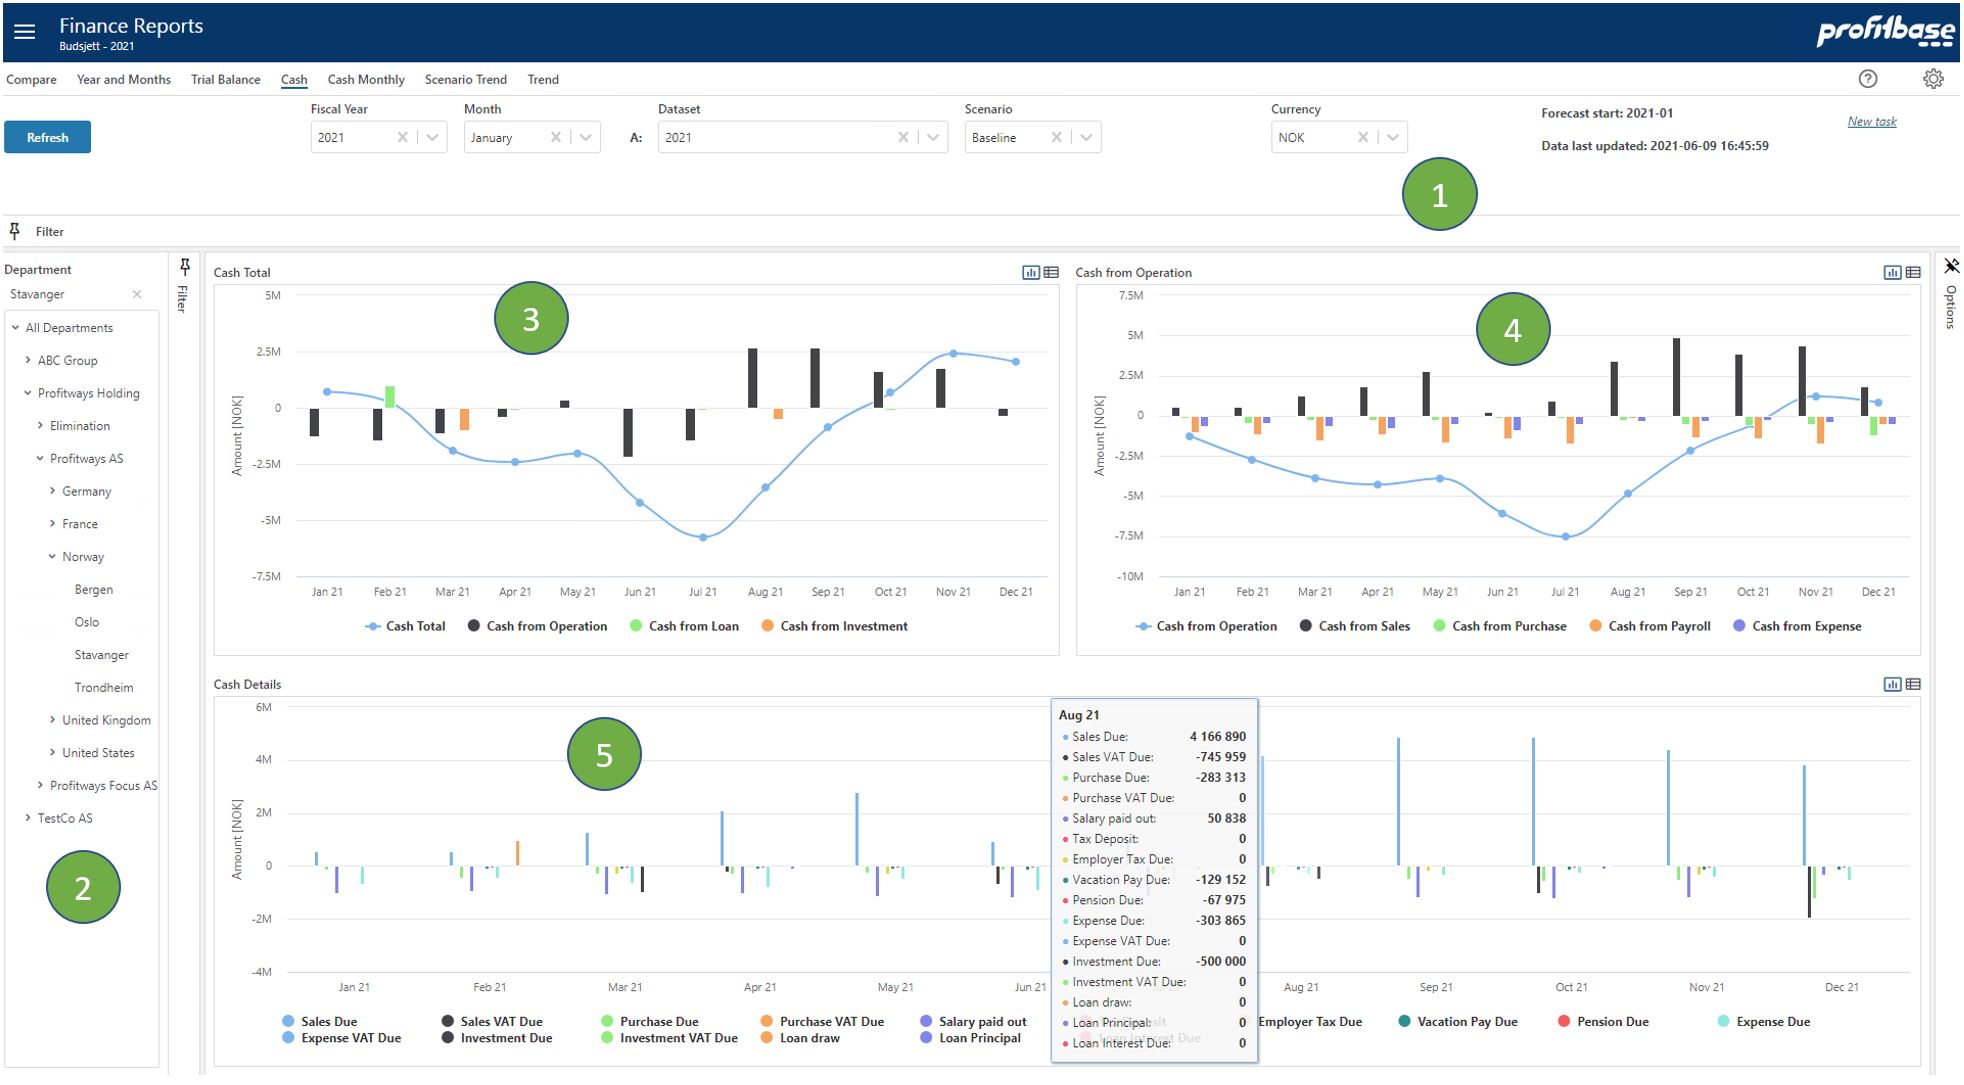Open the Month dropdown arrow
Image resolution: width=1964 pixels, height=1085 pixels.
tap(586, 137)
